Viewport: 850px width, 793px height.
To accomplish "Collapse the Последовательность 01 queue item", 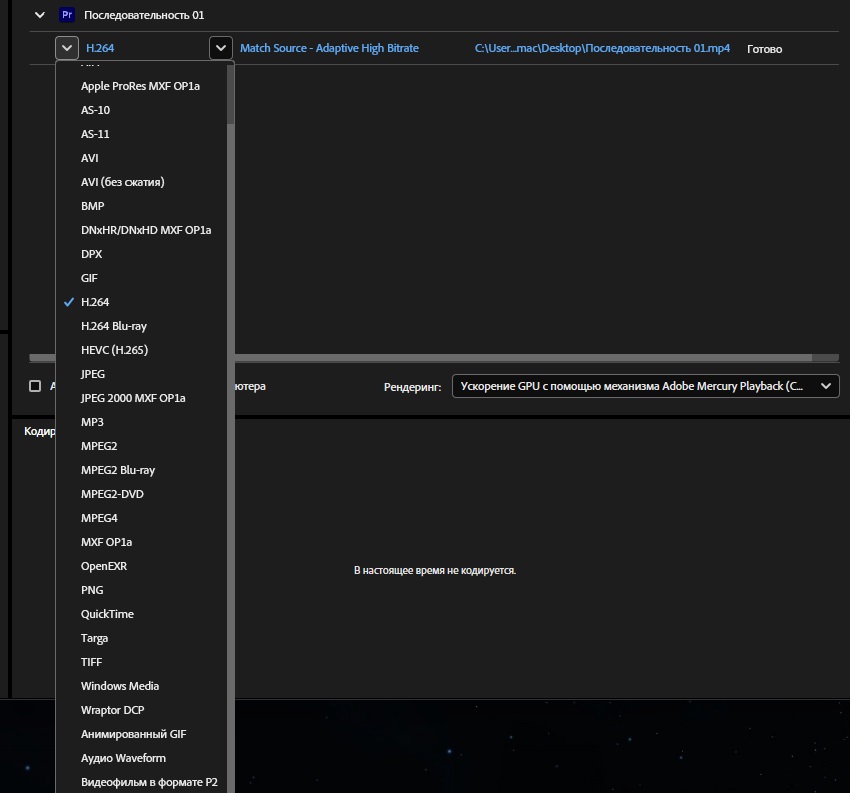I will 40,15.
